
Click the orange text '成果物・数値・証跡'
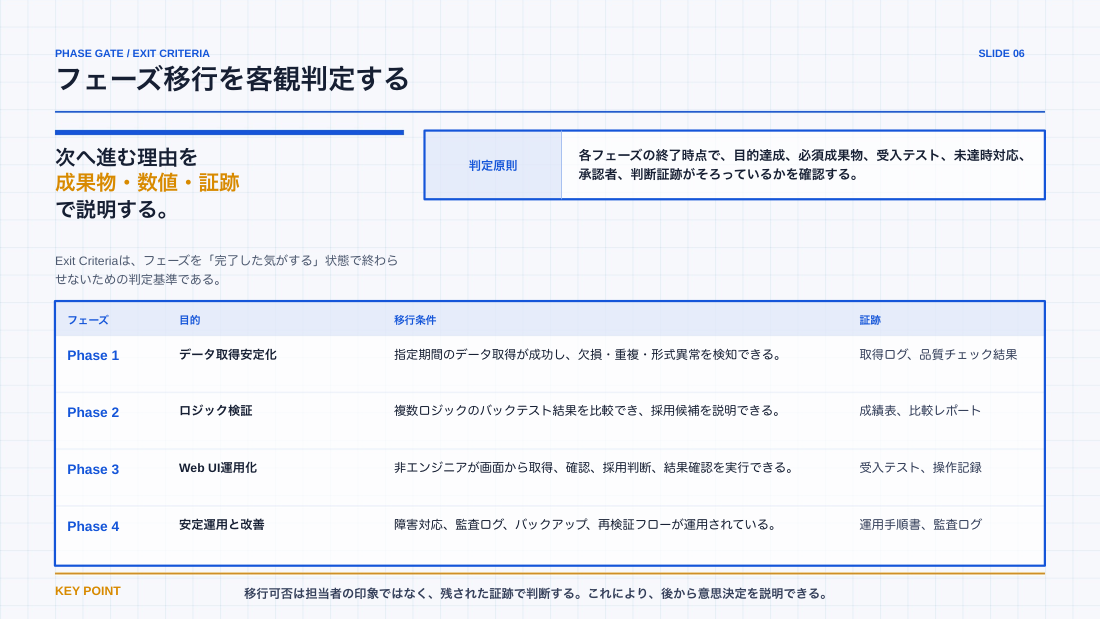147,182
